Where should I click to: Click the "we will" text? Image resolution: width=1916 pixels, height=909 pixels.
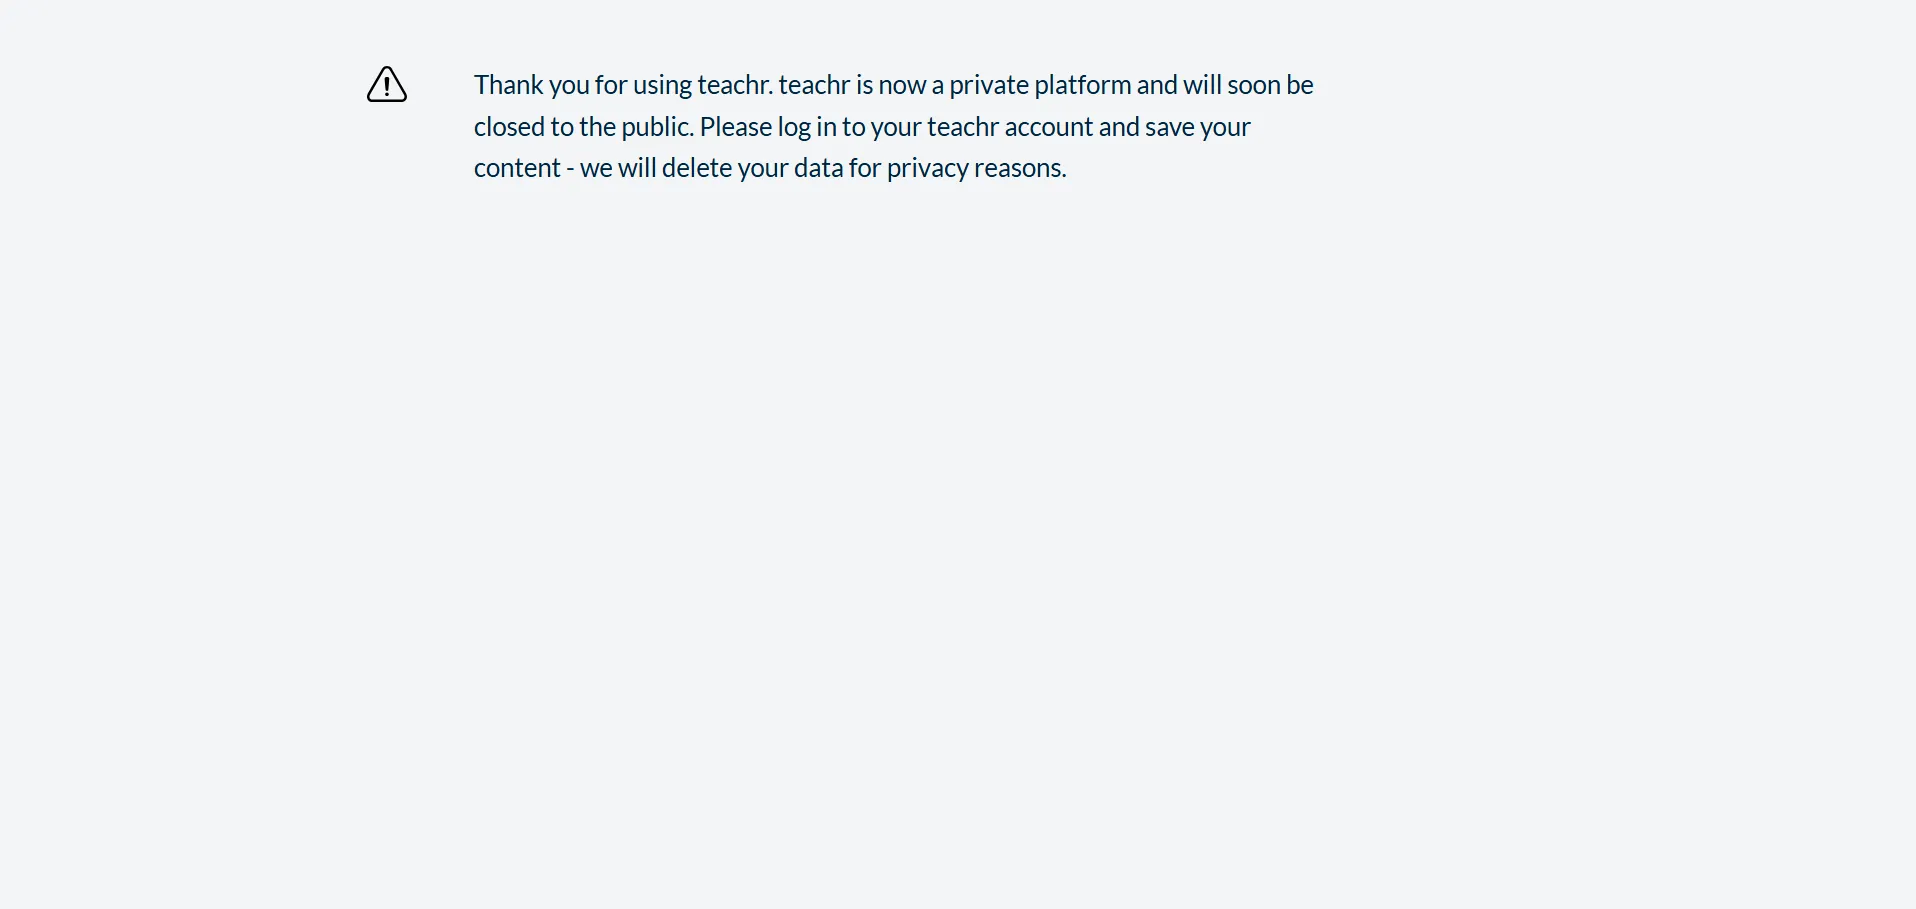pyautogui.click(x=617, y=168)
